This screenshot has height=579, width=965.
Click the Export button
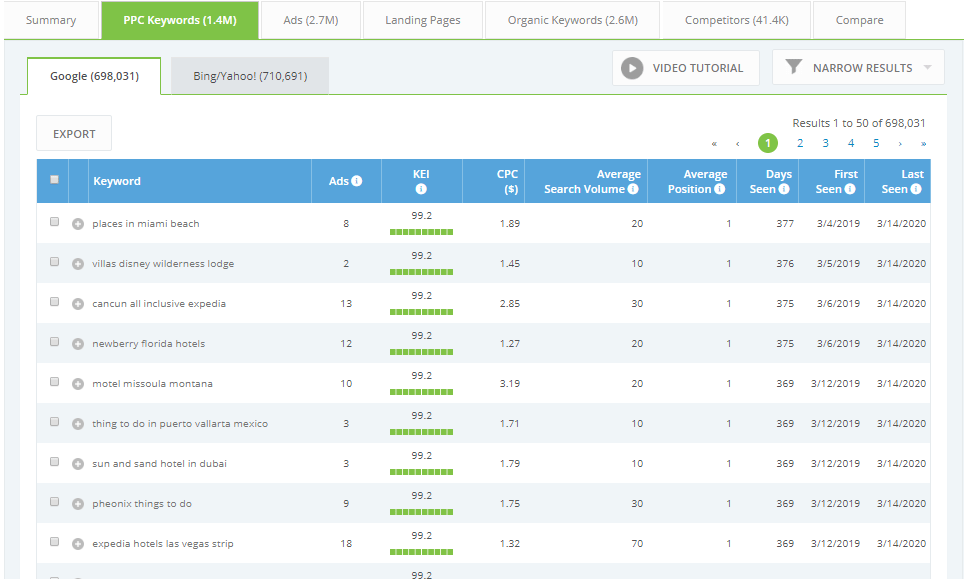pyautogui.click(x=74, y=134)
